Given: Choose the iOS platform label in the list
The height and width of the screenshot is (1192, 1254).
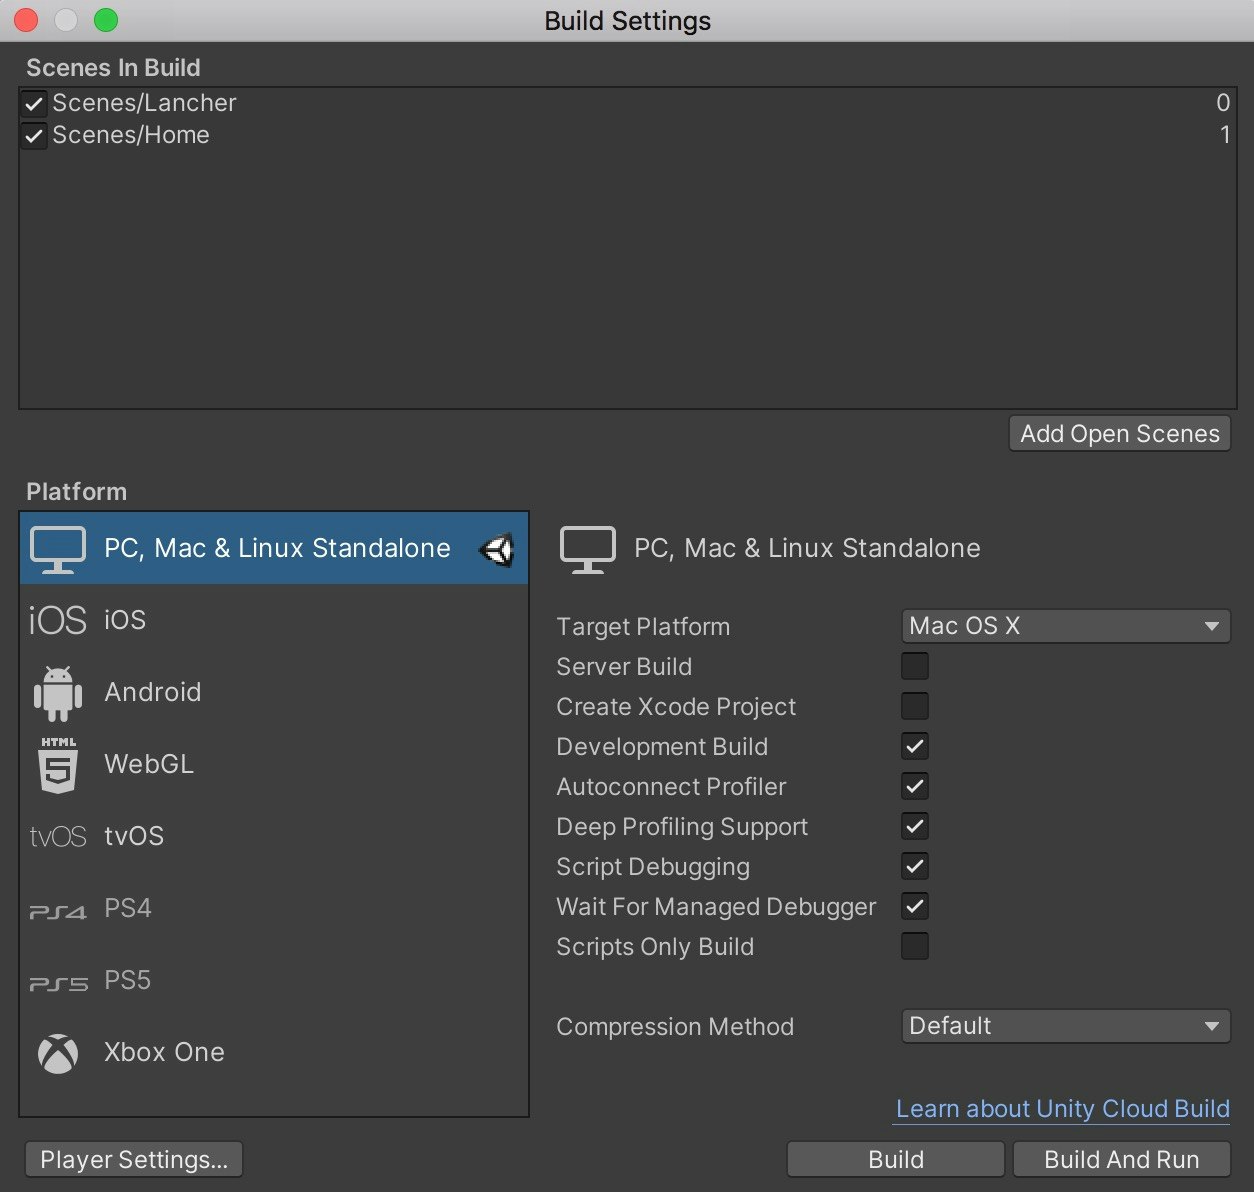Looking at the screenshot, I should 125,620.
